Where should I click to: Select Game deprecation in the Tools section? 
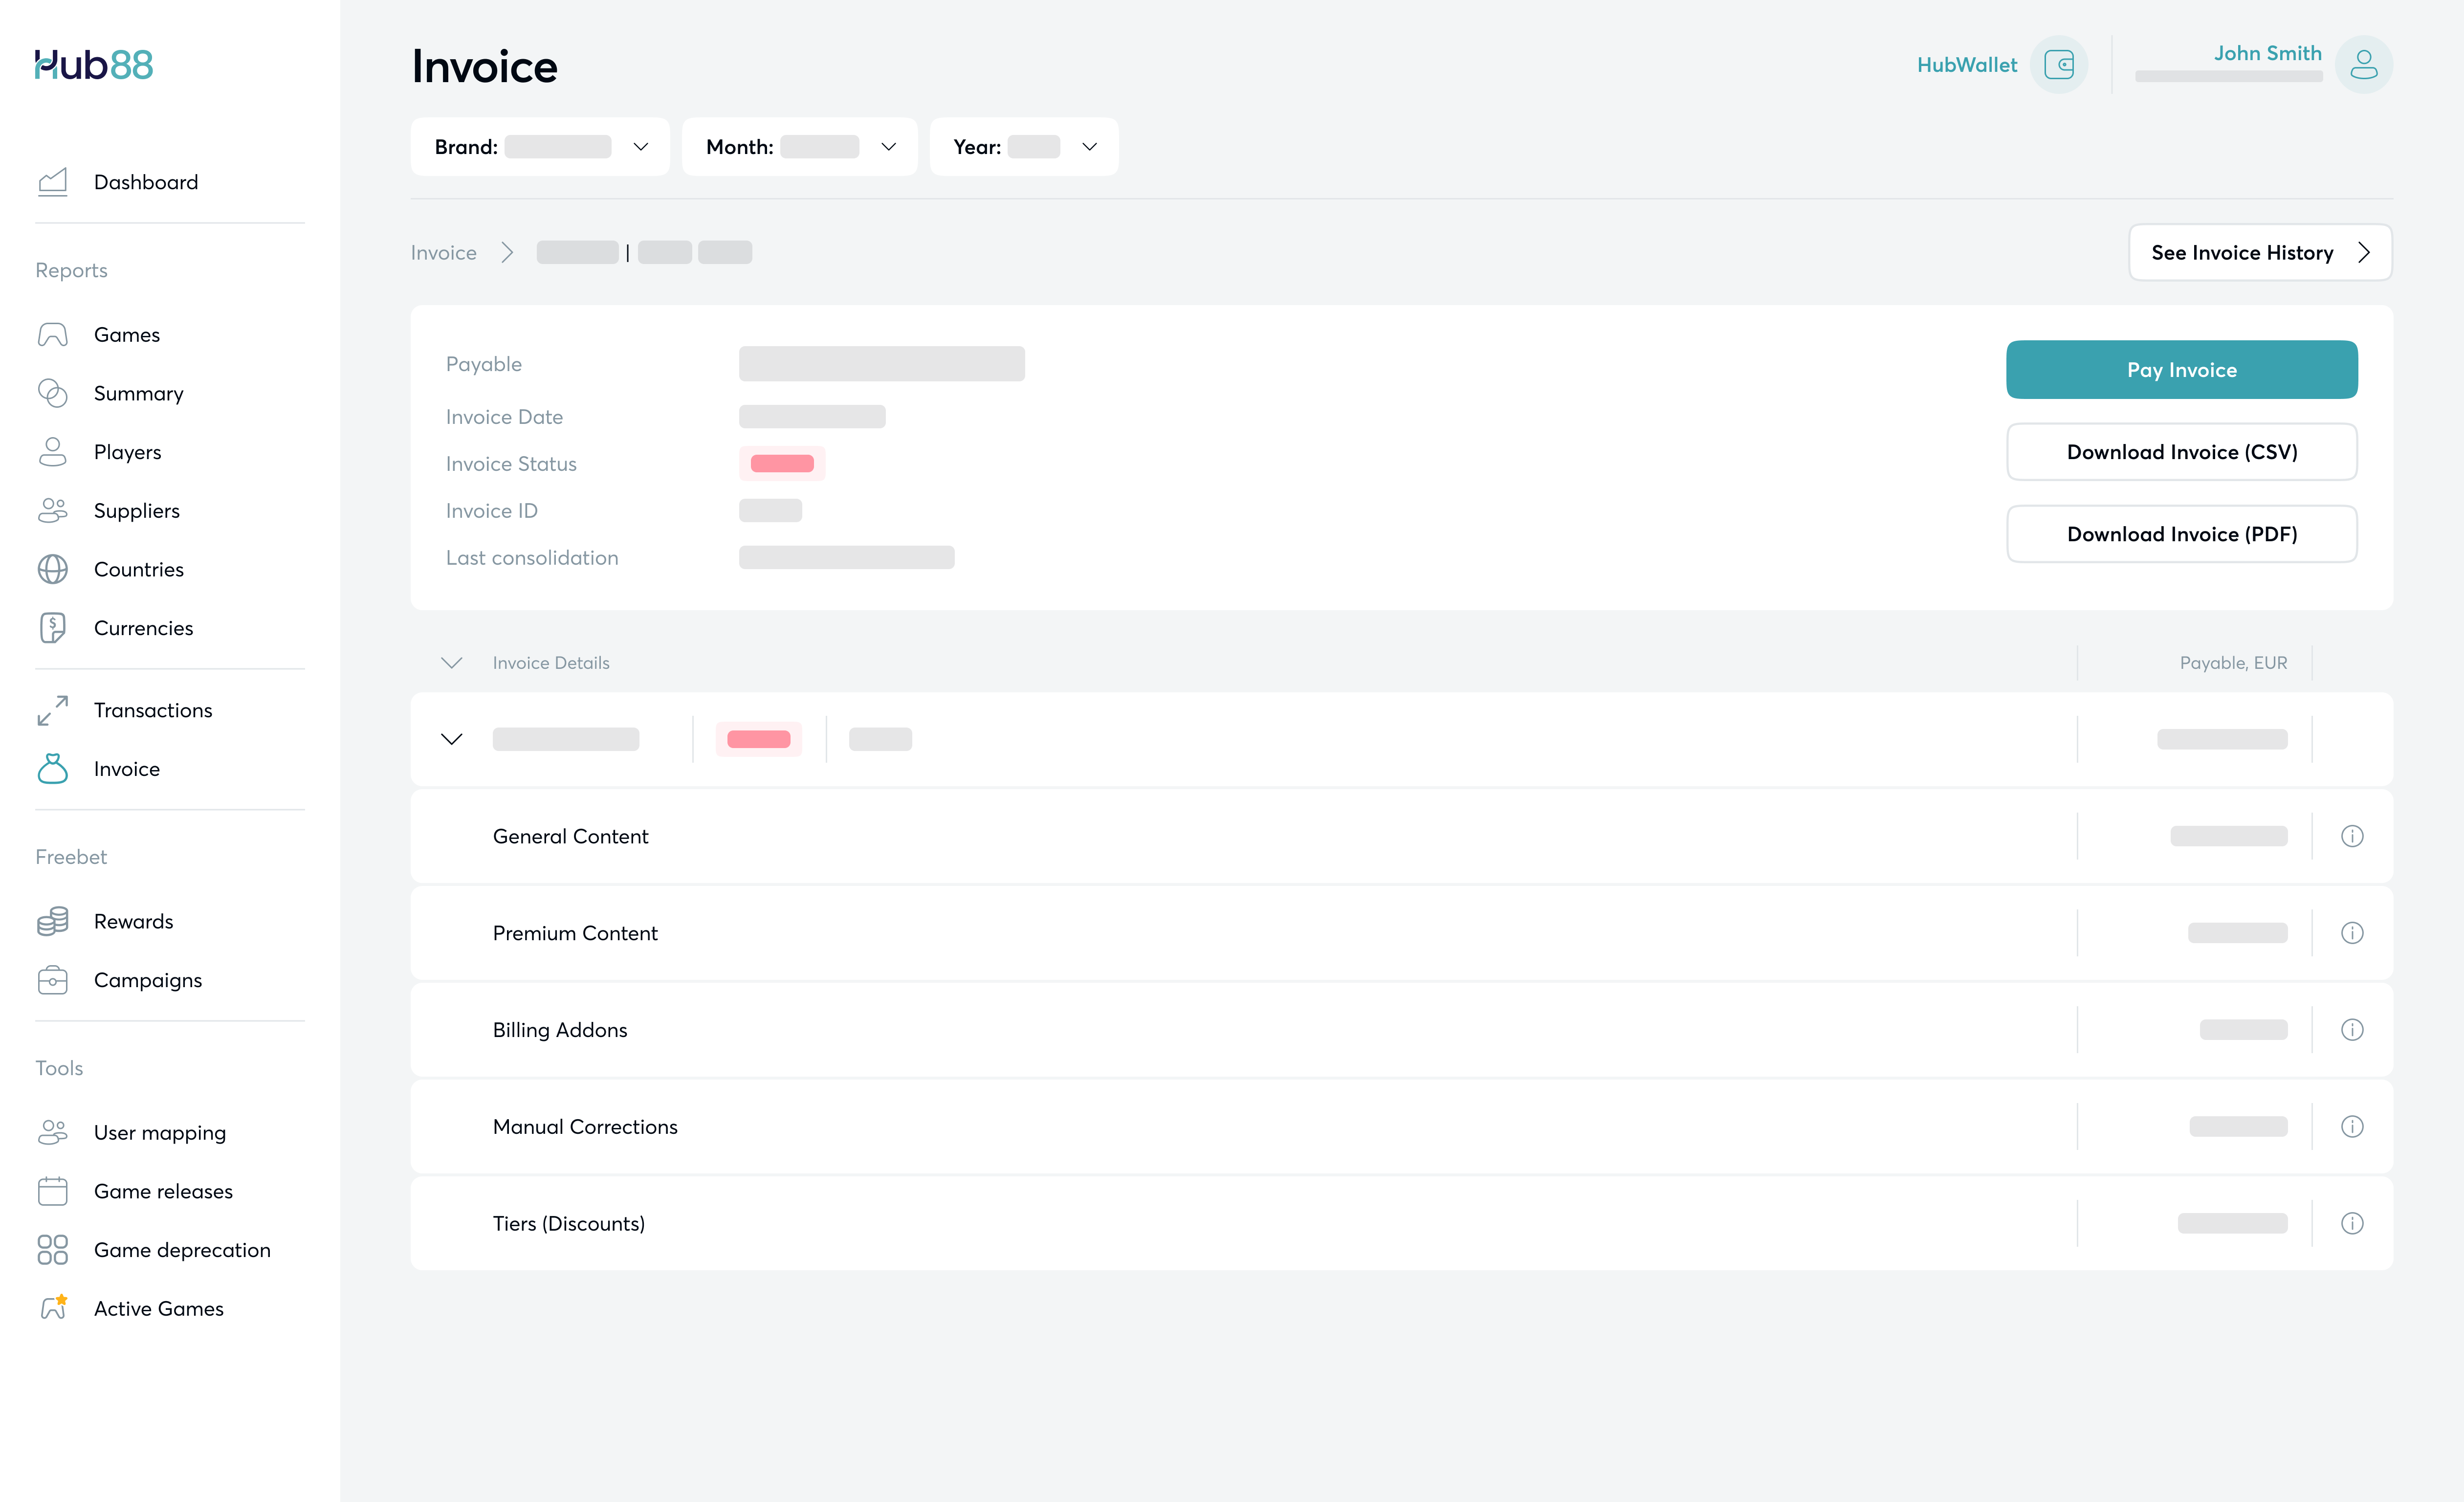182,1250
